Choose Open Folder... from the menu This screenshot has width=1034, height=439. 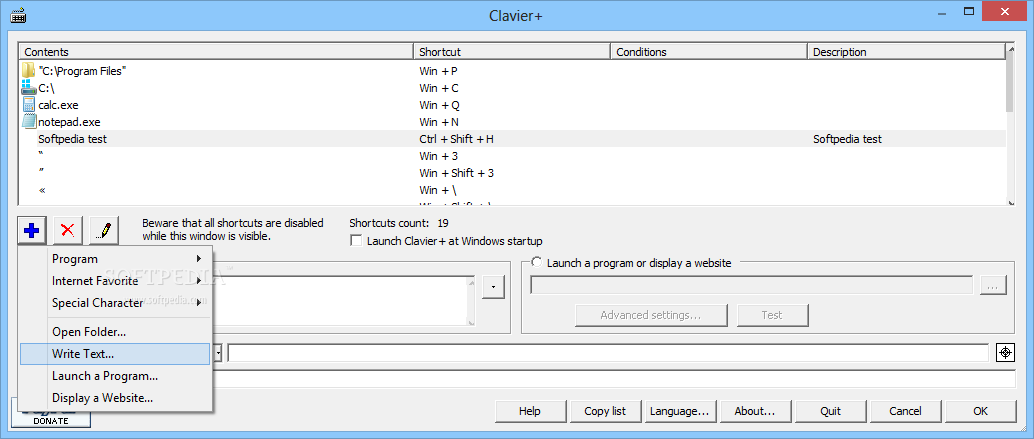pos(115,332)
